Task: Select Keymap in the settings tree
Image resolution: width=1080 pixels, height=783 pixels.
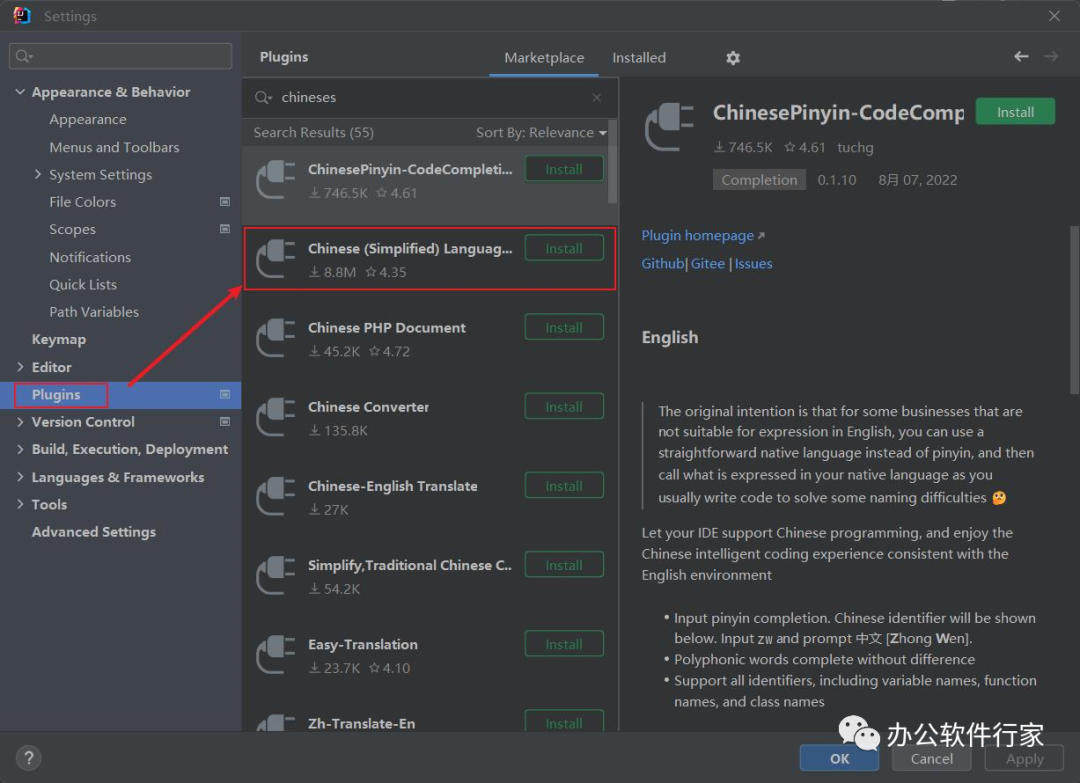Action: [x=59, y=340]
